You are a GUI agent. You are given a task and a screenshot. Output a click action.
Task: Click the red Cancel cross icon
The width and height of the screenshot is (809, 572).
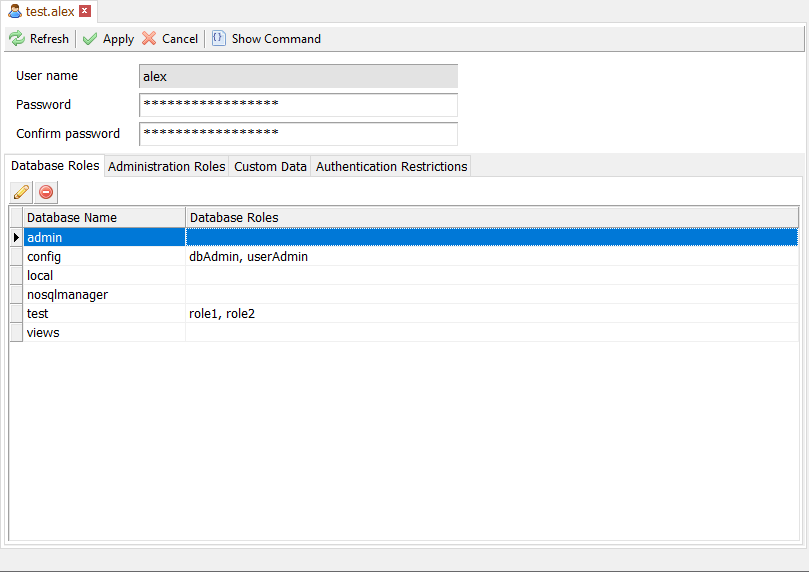149,39
